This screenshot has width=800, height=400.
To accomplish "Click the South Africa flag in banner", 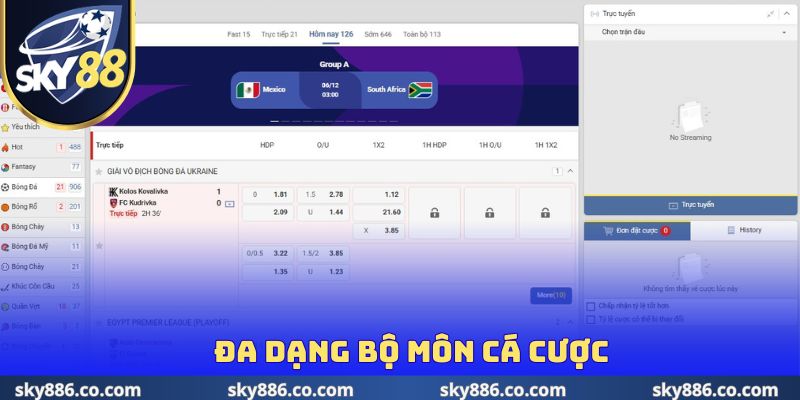I will coord(420,90).
